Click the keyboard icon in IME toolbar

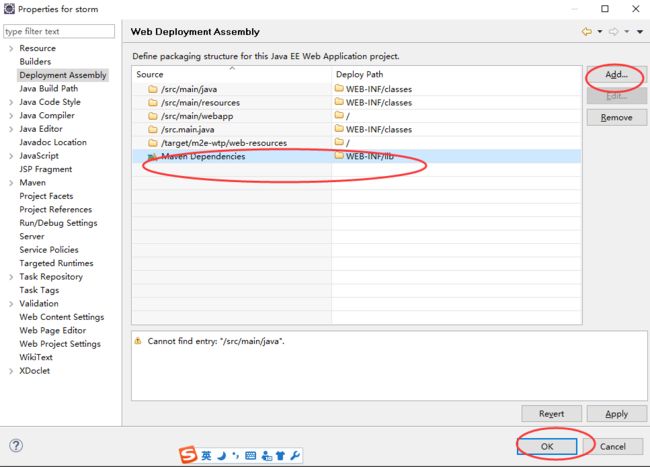(x=251, y=456)
